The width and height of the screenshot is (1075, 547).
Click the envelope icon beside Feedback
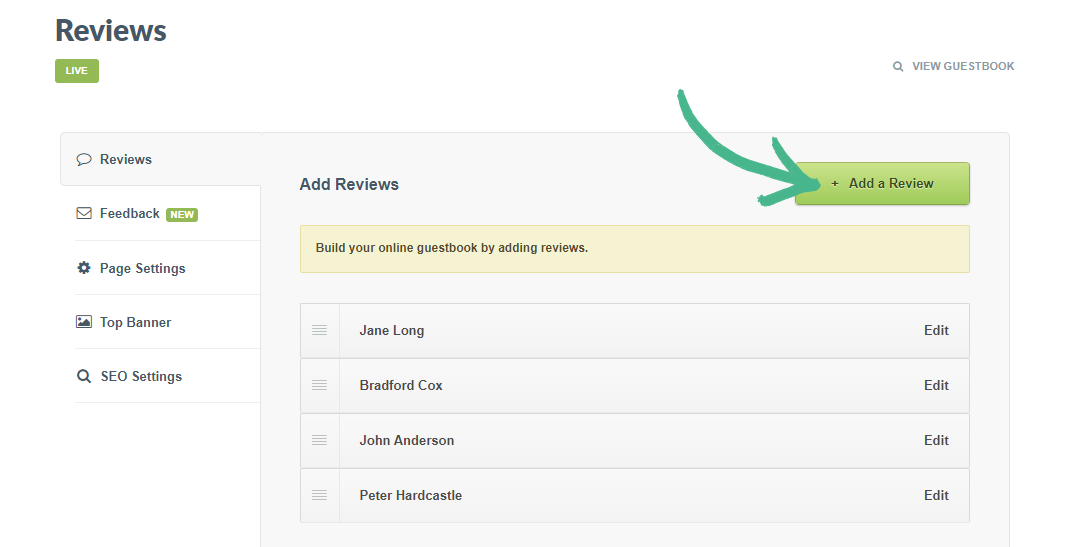[x=84, y=214]
